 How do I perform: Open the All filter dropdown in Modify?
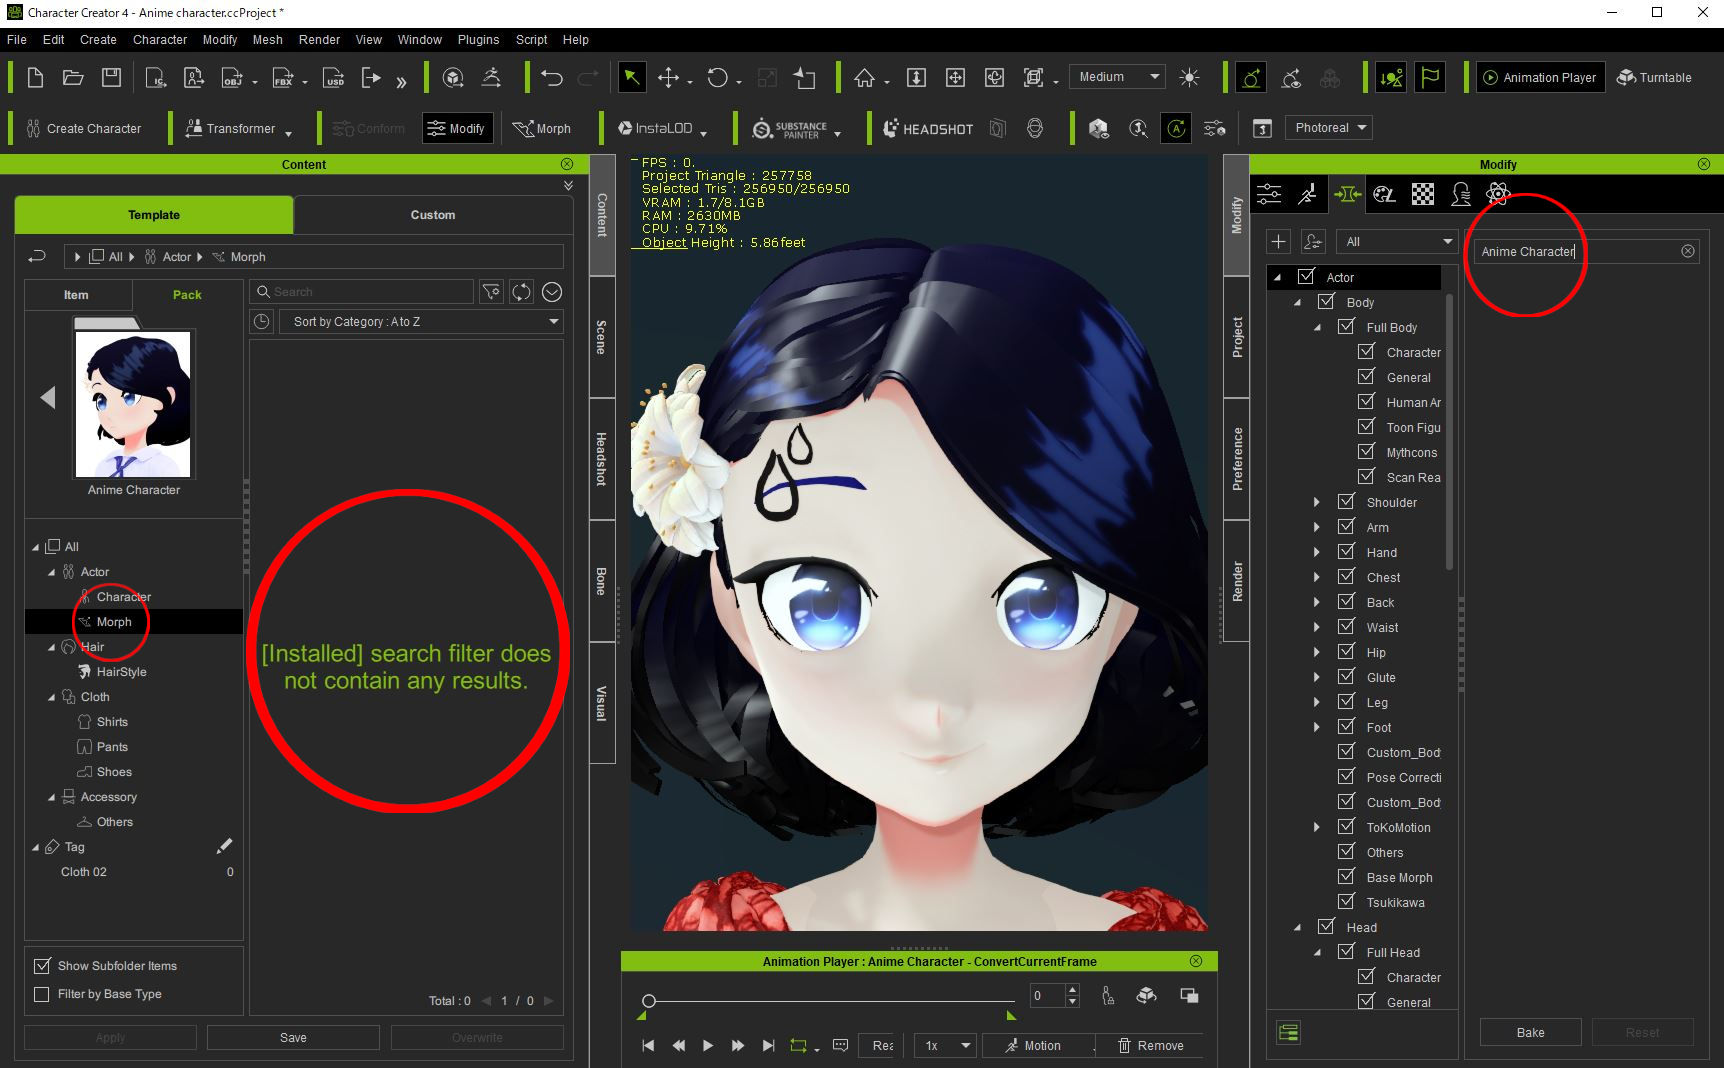pyautogui.click(x=1397, y=242)
